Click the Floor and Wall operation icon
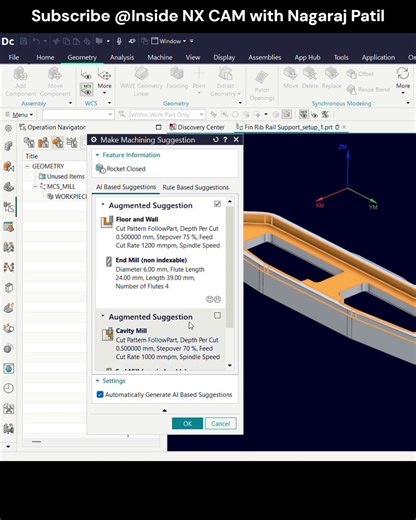This screenshot has height=520, width=416. pyautogui.click(x=107, y=222)
